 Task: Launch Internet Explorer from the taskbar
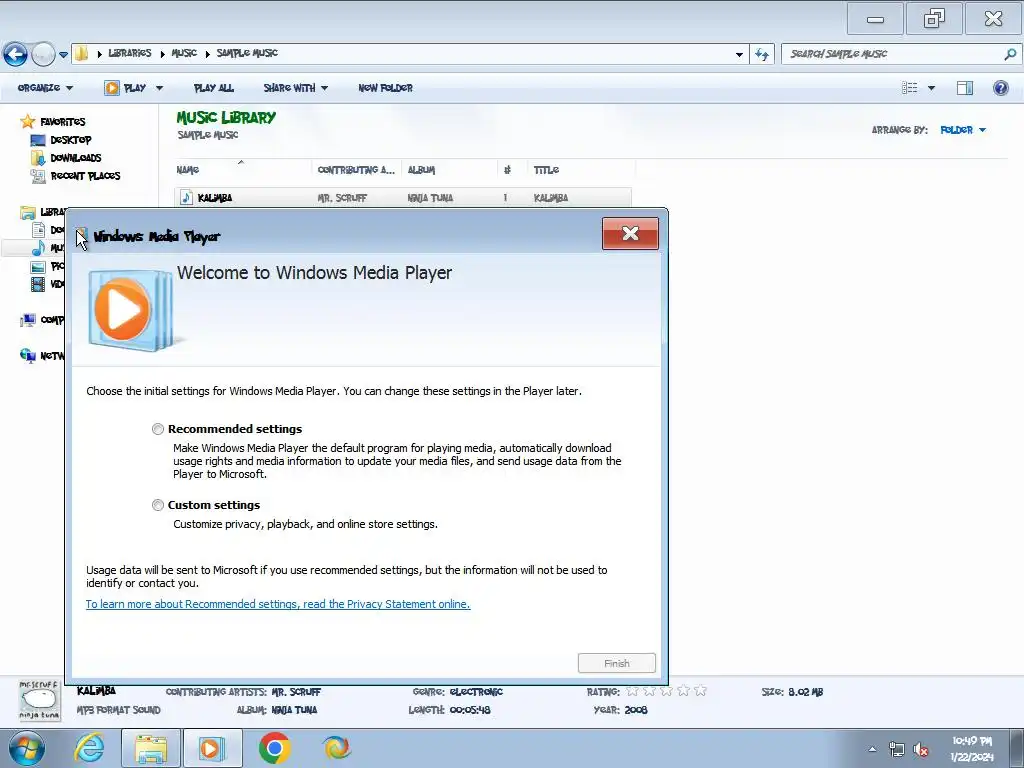click(88, 748)
